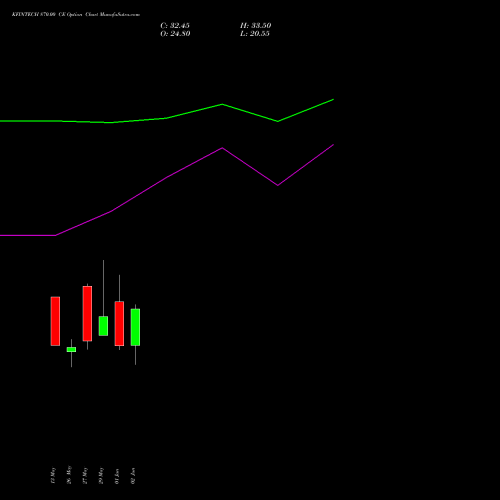Select the red candle for 01 Jun
Image resolution: width=500 pixels, height=500 pixels.
(x=119, y=323)
